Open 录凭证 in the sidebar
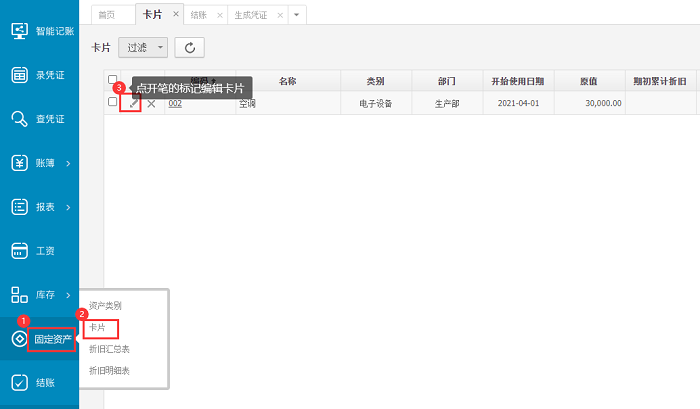Image resolution: width=700 pixels, height=409 pixels. (40, 75)
